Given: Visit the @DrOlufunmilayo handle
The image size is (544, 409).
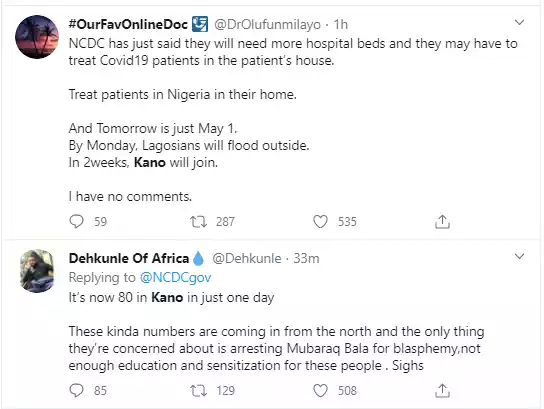Looking at the screenshot, I should [x=267, y=25].
